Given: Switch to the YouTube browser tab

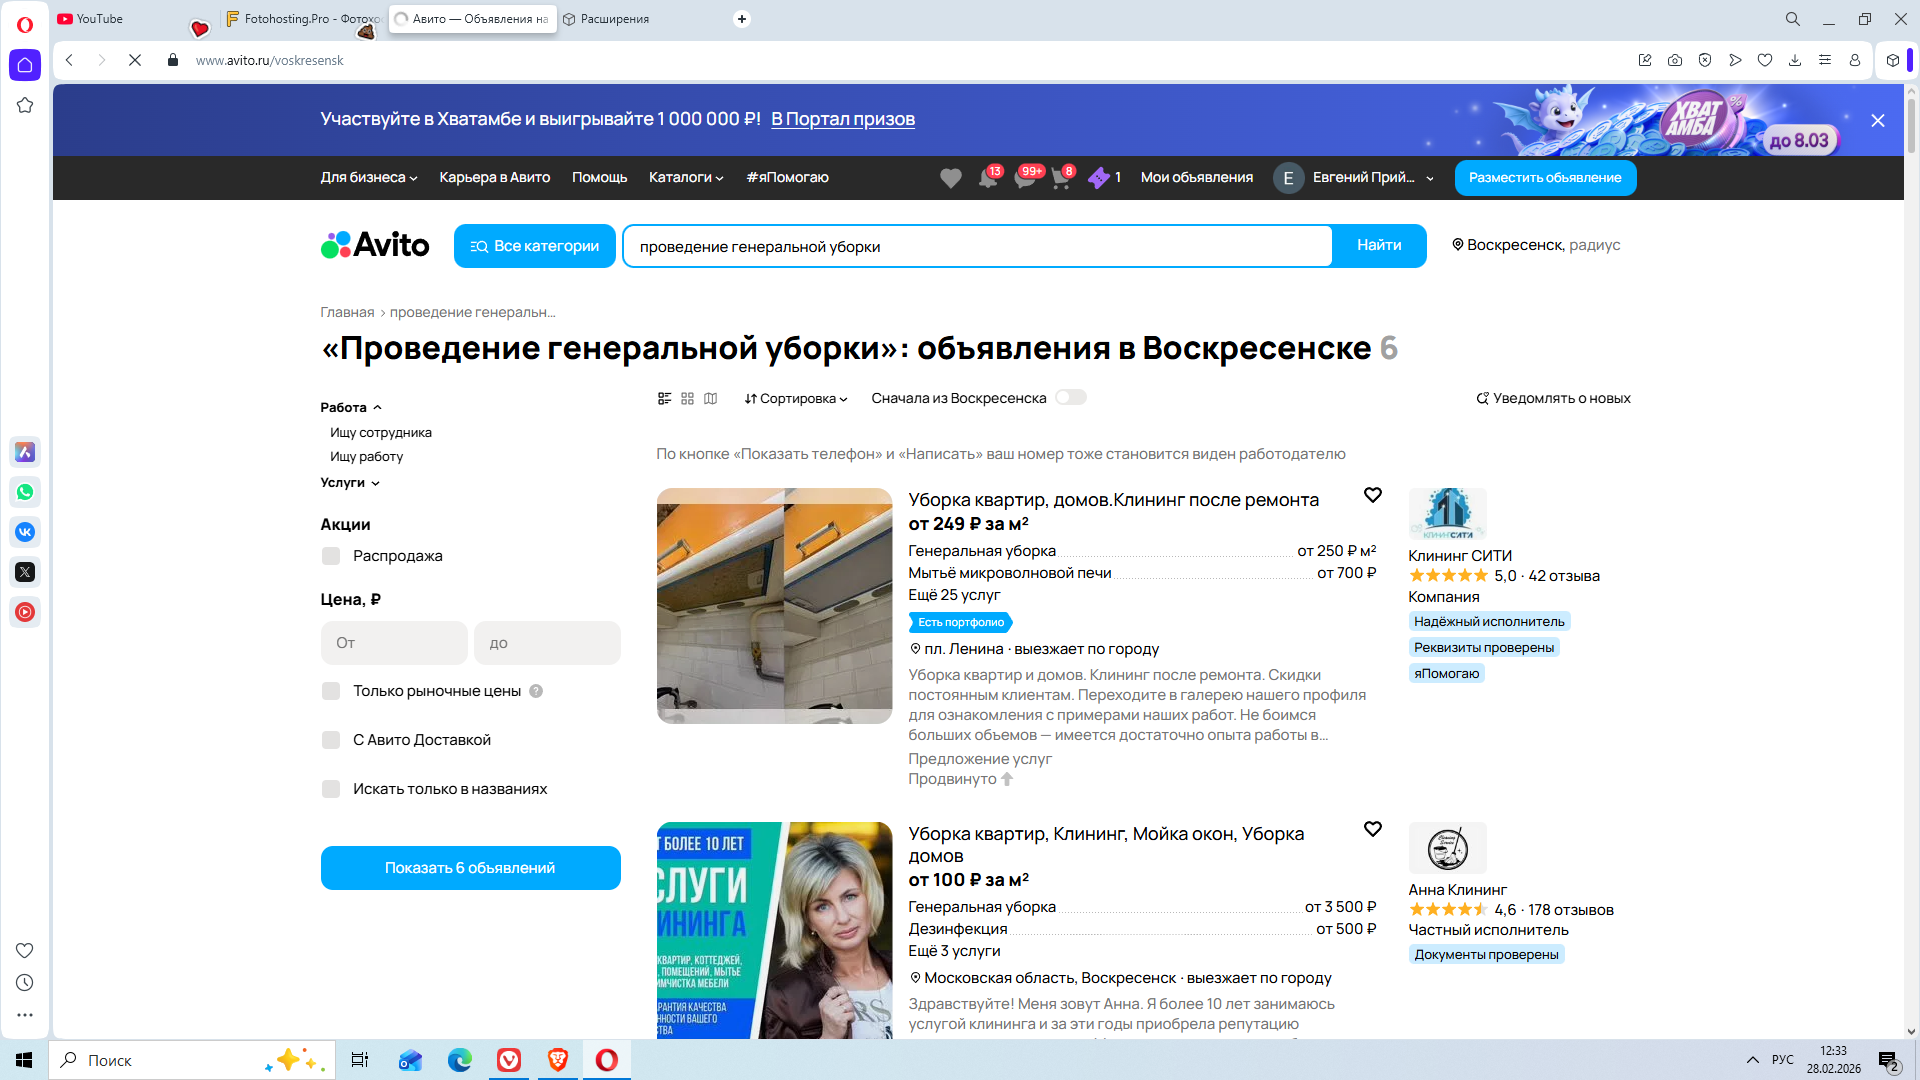Looking at the screenshot, I should coord(100,19).
